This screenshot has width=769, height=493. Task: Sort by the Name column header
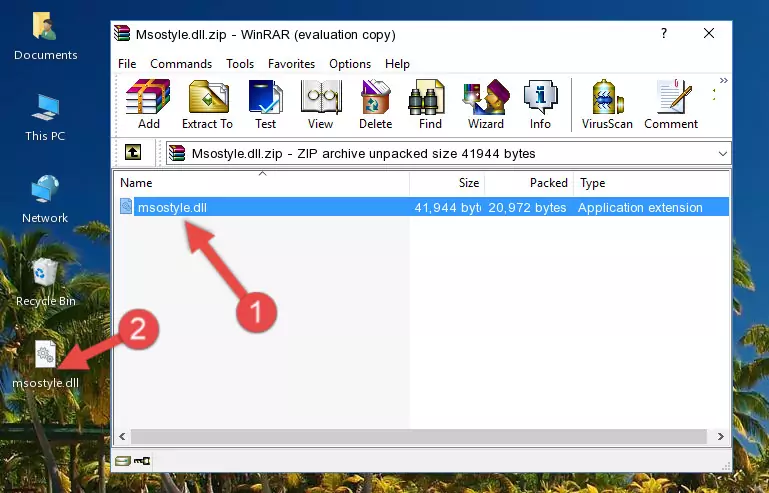[262, 182]
